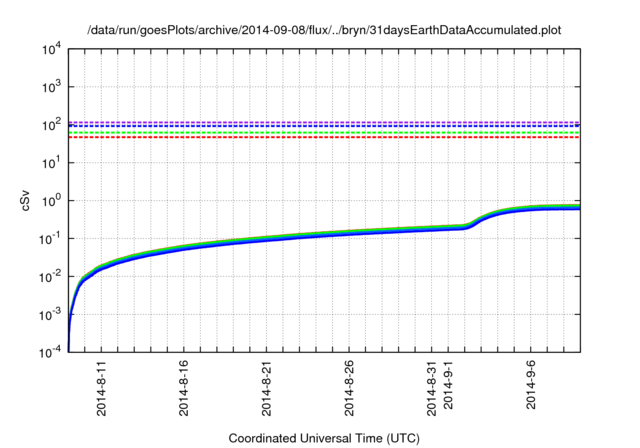
Task: Click the 10^-3 y-axis label
Action: click(51, 314)
